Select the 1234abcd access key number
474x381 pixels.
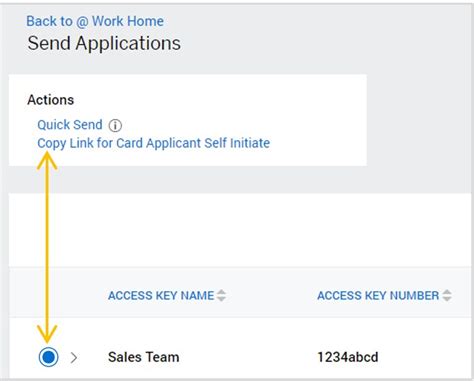coord(348,357)
